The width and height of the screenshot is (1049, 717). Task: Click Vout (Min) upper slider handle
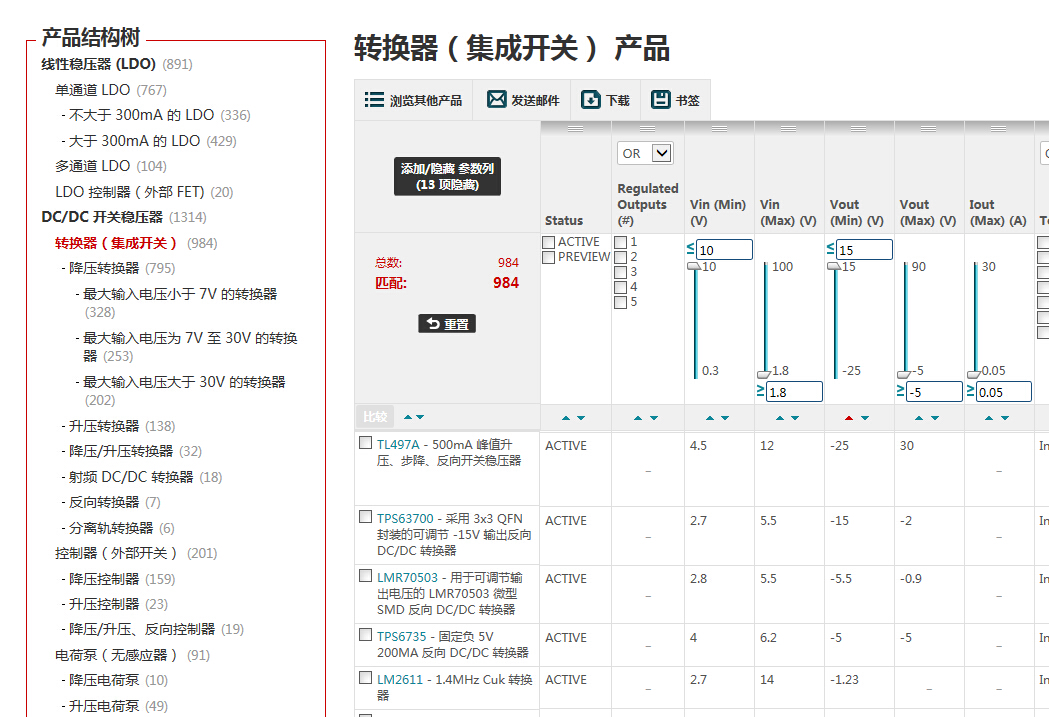pyautogui.click(x=834, y=266)
